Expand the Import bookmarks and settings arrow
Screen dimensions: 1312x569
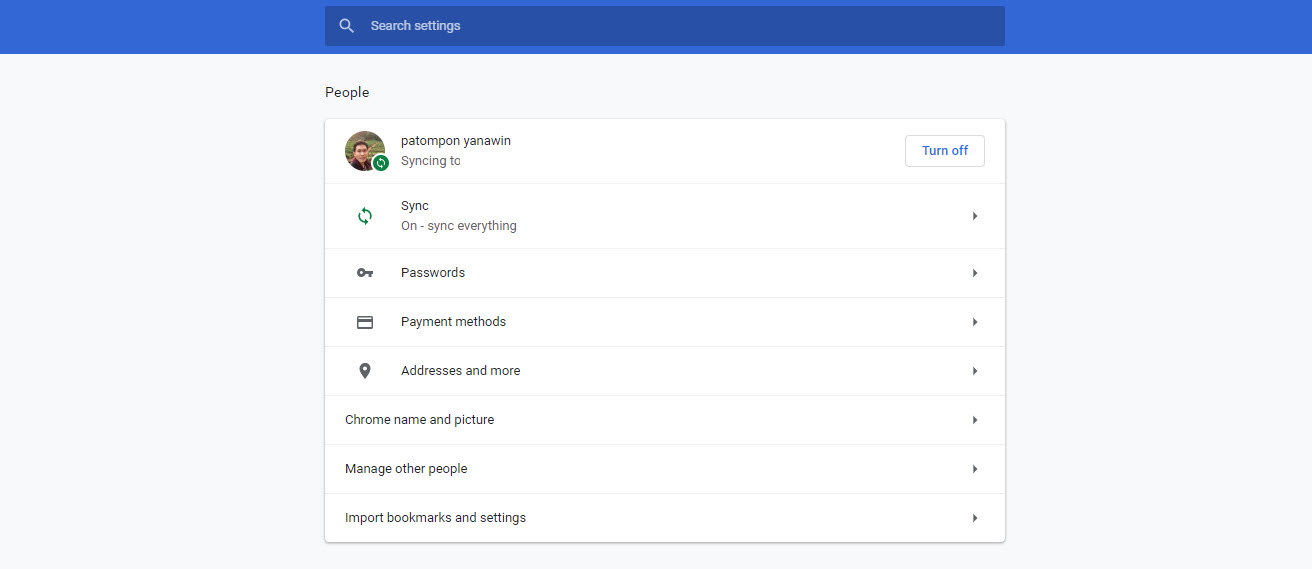pyautogui.click(x=975, y=518)
